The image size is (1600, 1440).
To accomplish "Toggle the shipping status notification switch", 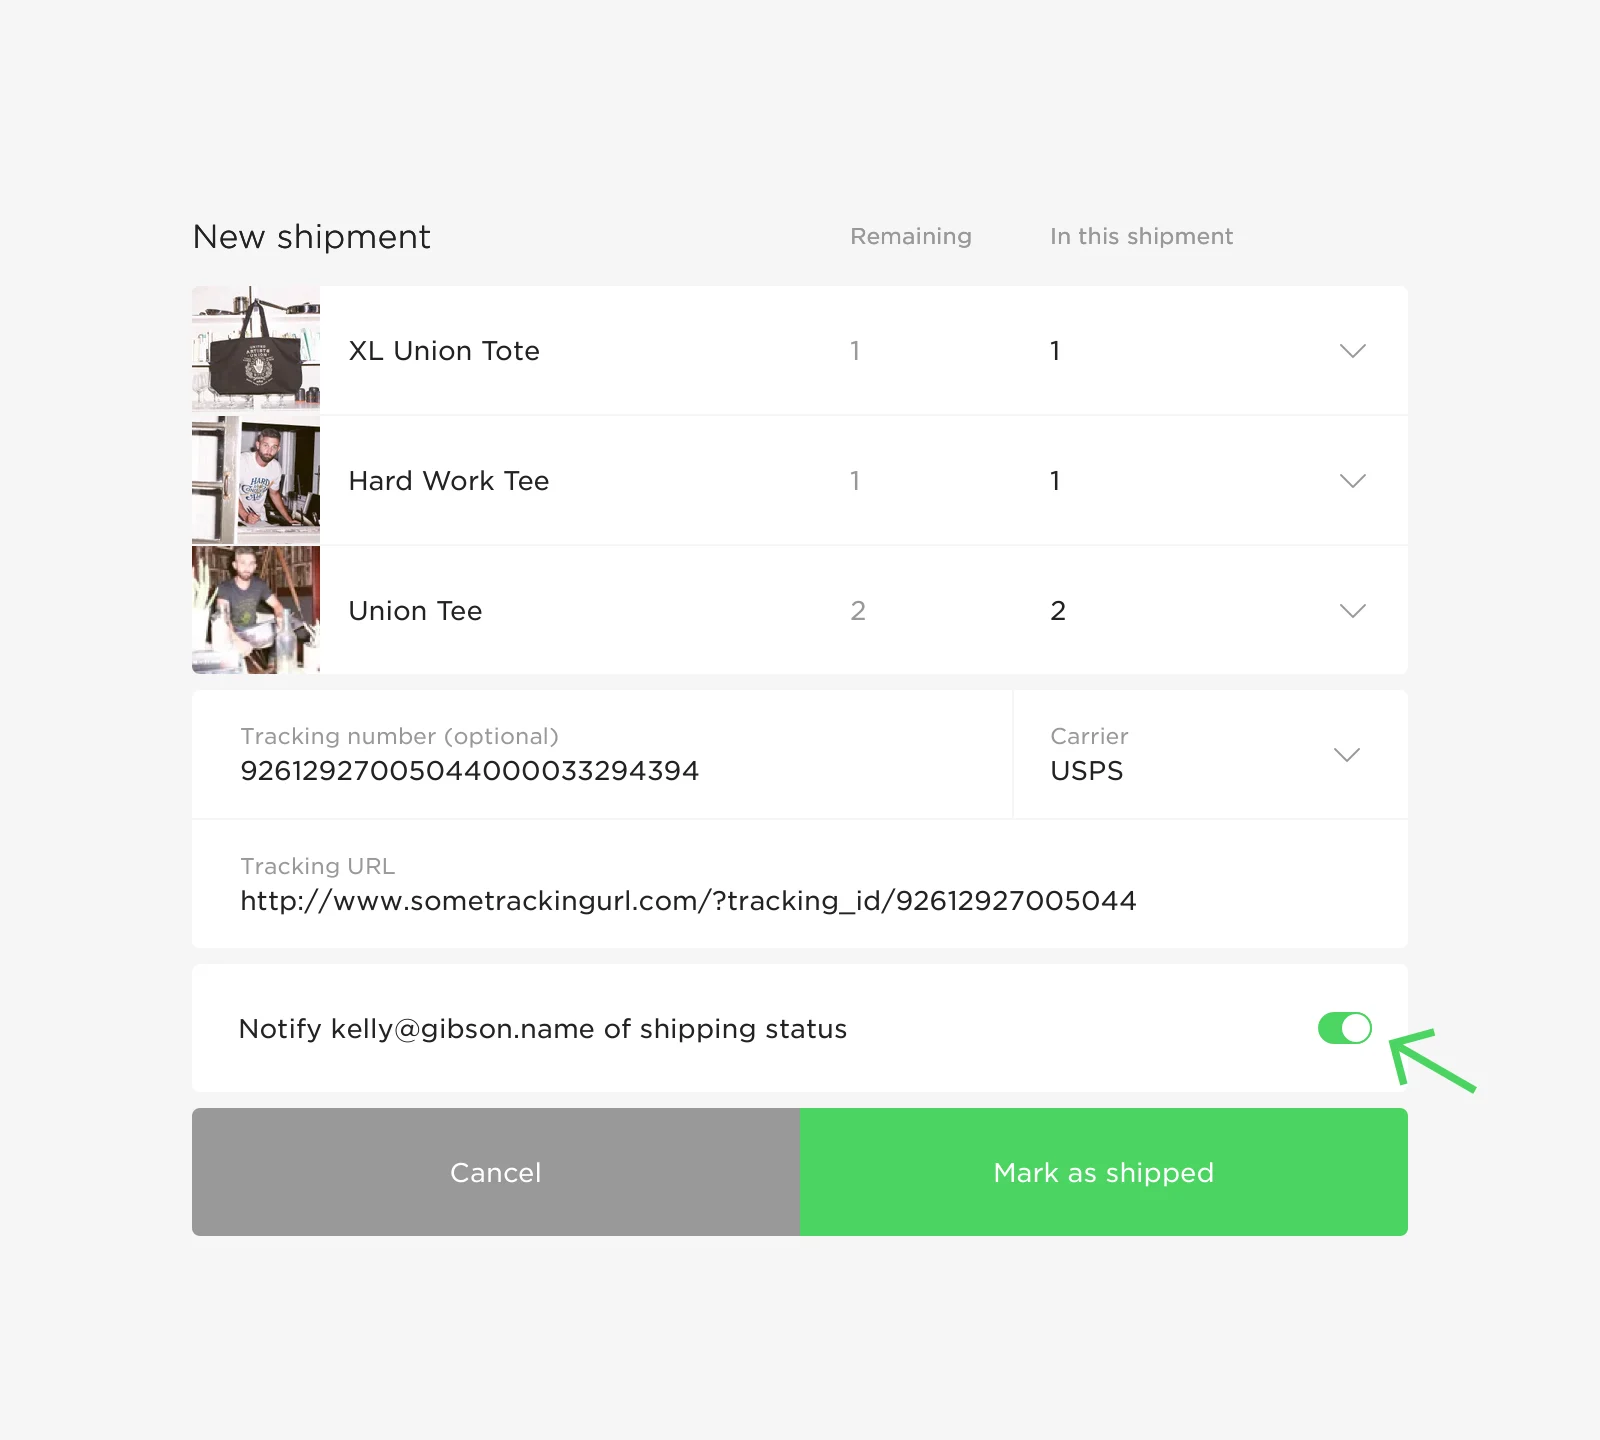I will pyautogui.click(x=1345, y=1028).
